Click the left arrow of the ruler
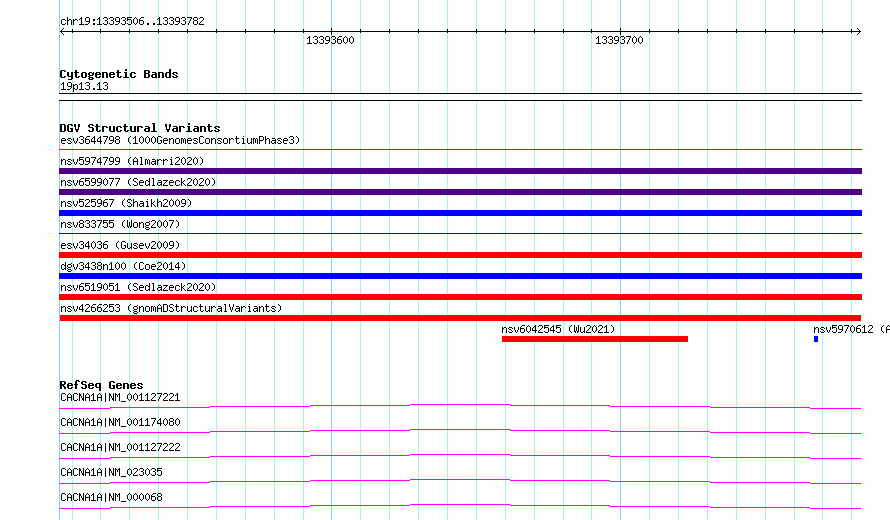890x520 pixels. [x=63, y=31]
